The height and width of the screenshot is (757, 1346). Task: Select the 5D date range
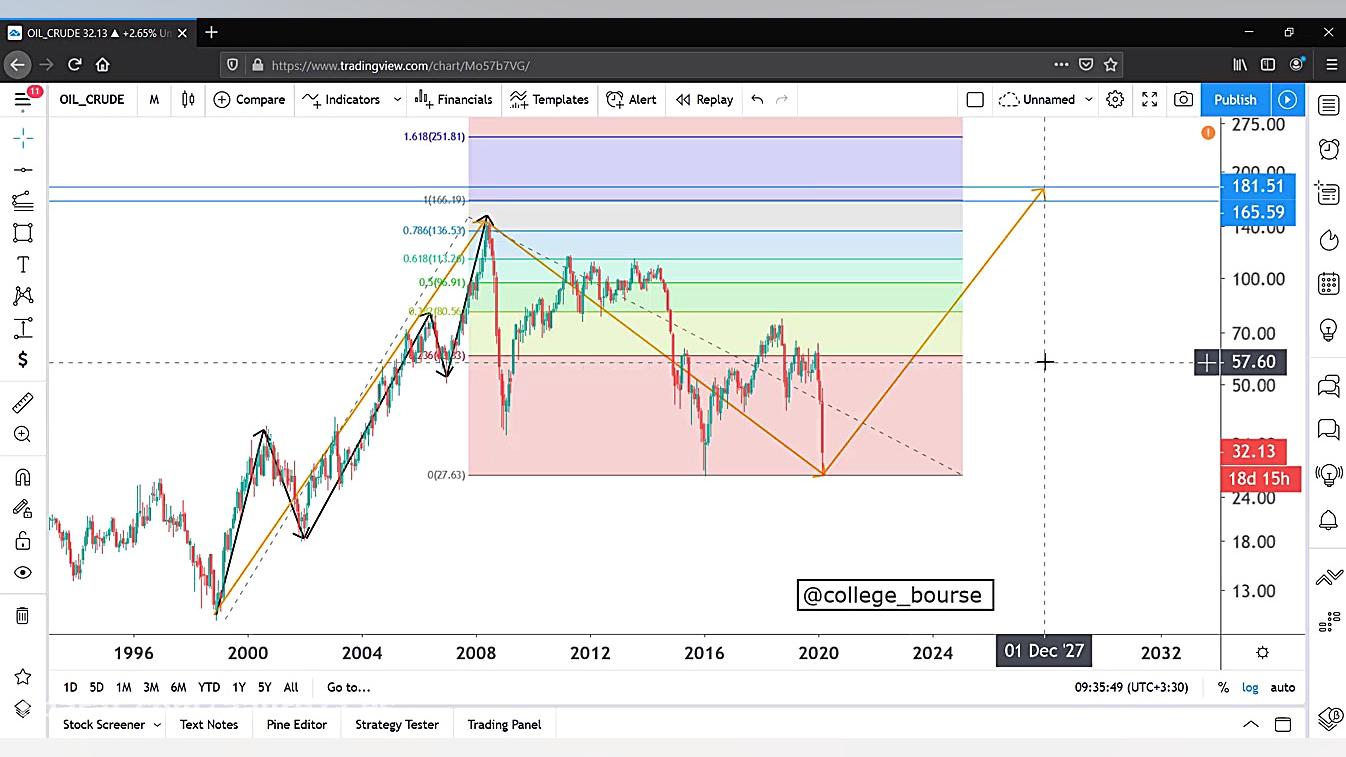(96, 687)
